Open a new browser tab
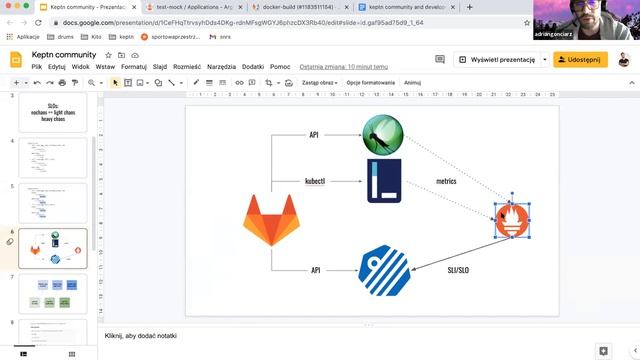 469,7
